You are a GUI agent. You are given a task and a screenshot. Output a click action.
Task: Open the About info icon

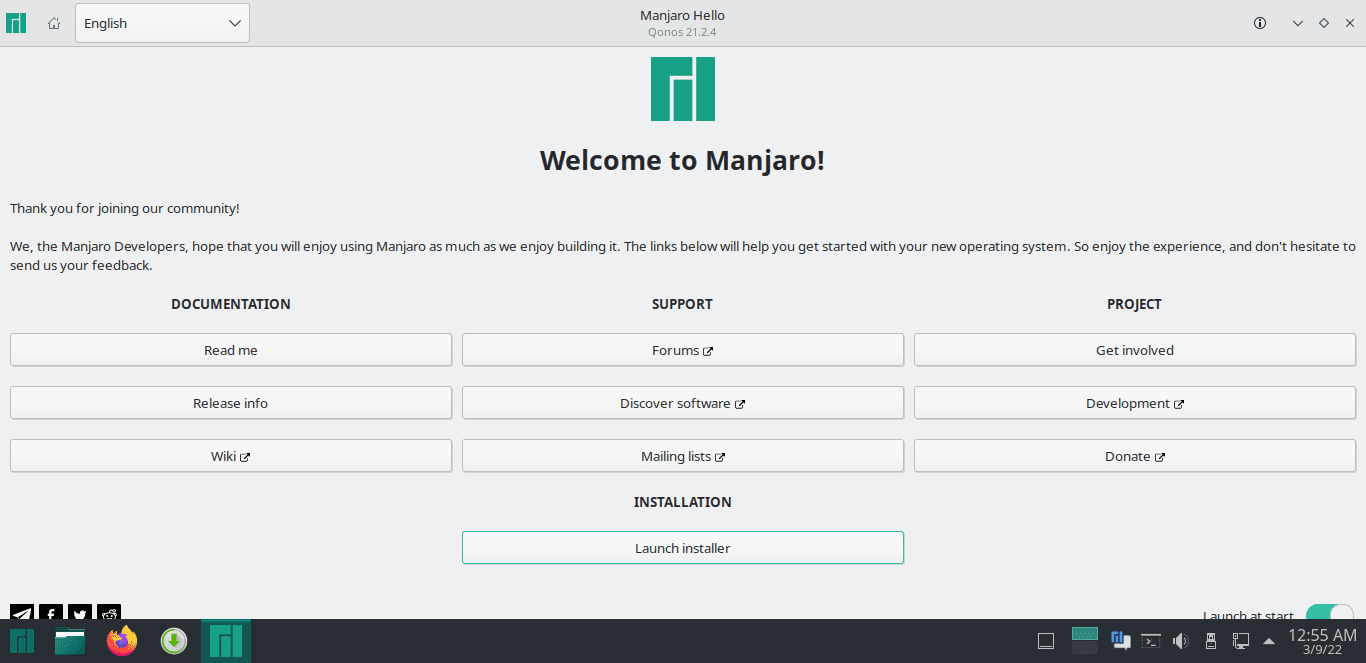tap(1260, 23)
